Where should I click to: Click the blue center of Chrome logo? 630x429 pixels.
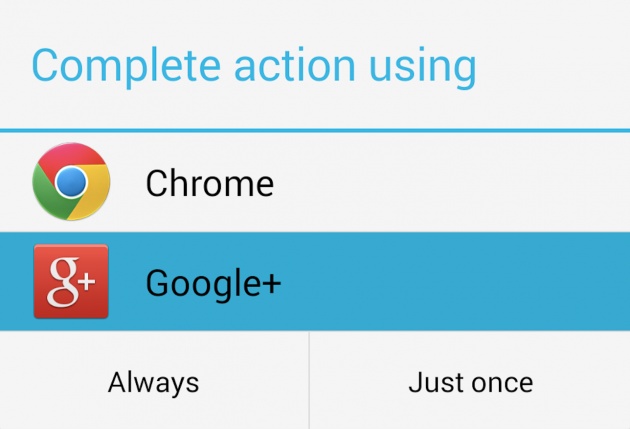(71, 182)
